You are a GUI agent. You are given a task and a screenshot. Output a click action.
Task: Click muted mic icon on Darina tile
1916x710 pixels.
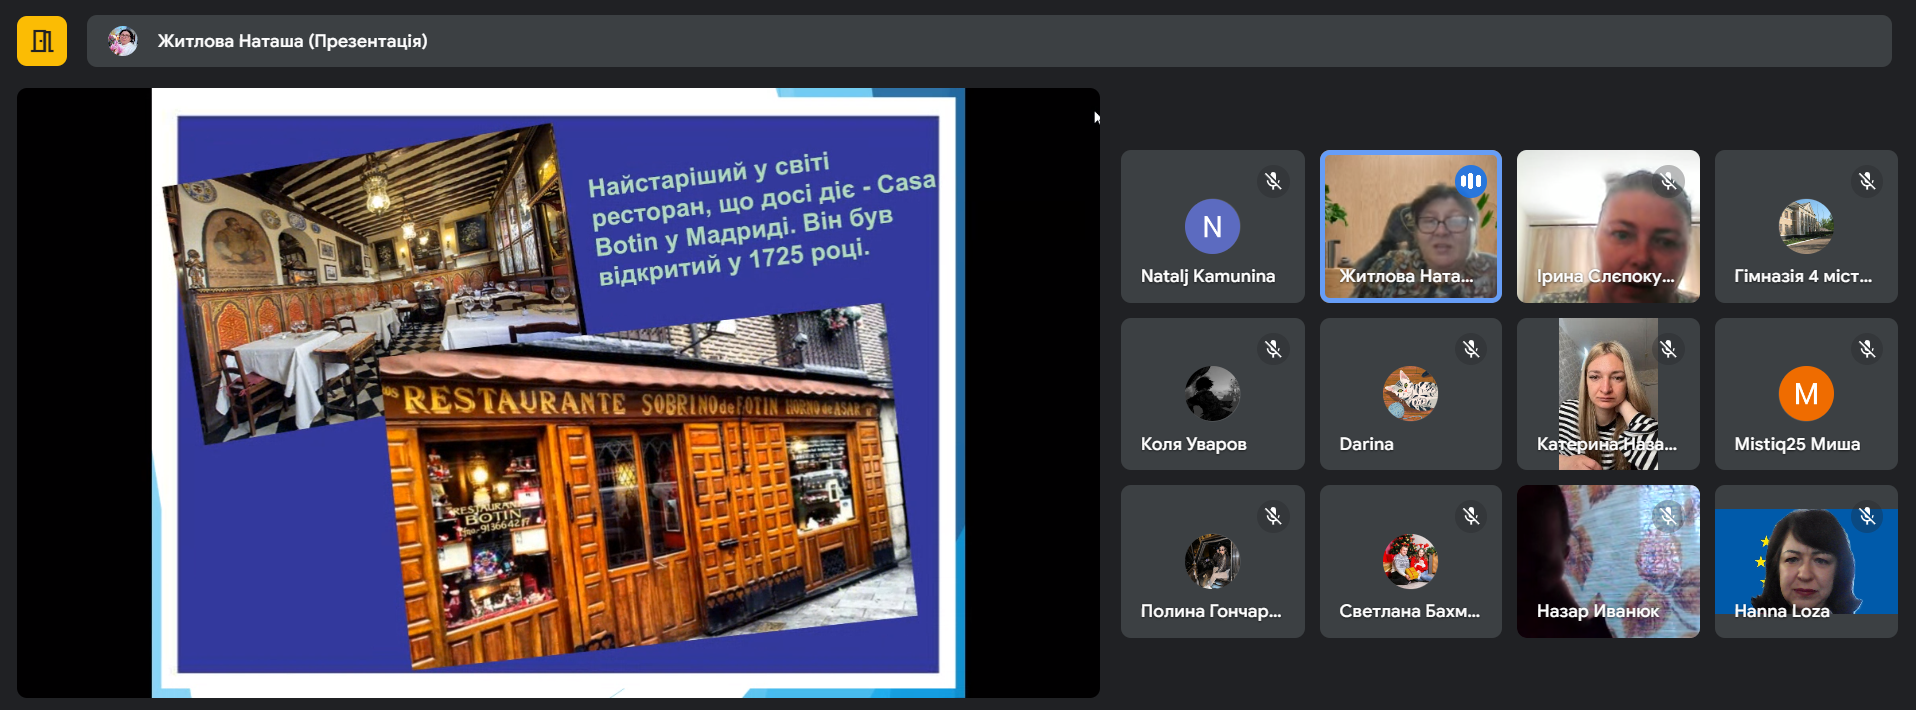1470,349
